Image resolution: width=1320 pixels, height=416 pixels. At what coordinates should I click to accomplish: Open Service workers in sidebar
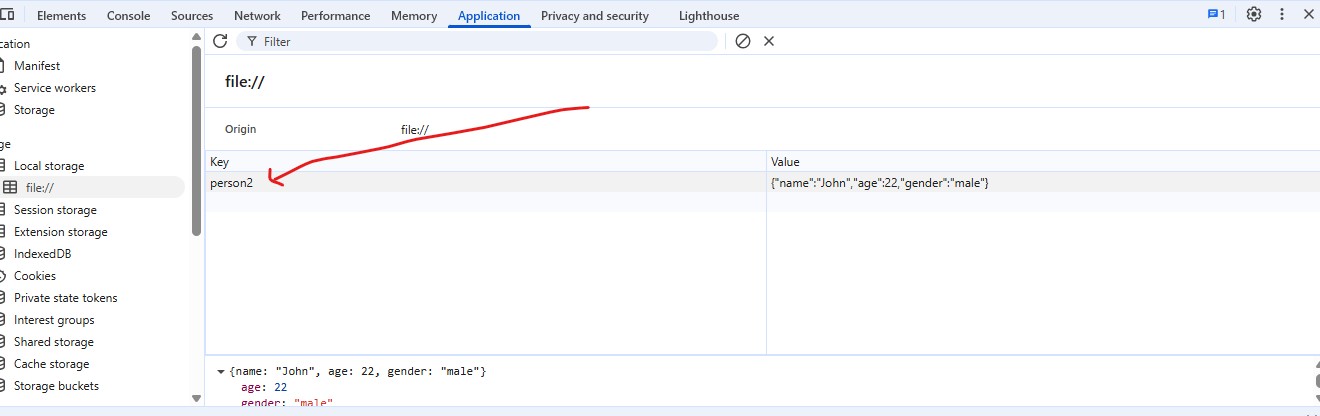click(54, 88)
